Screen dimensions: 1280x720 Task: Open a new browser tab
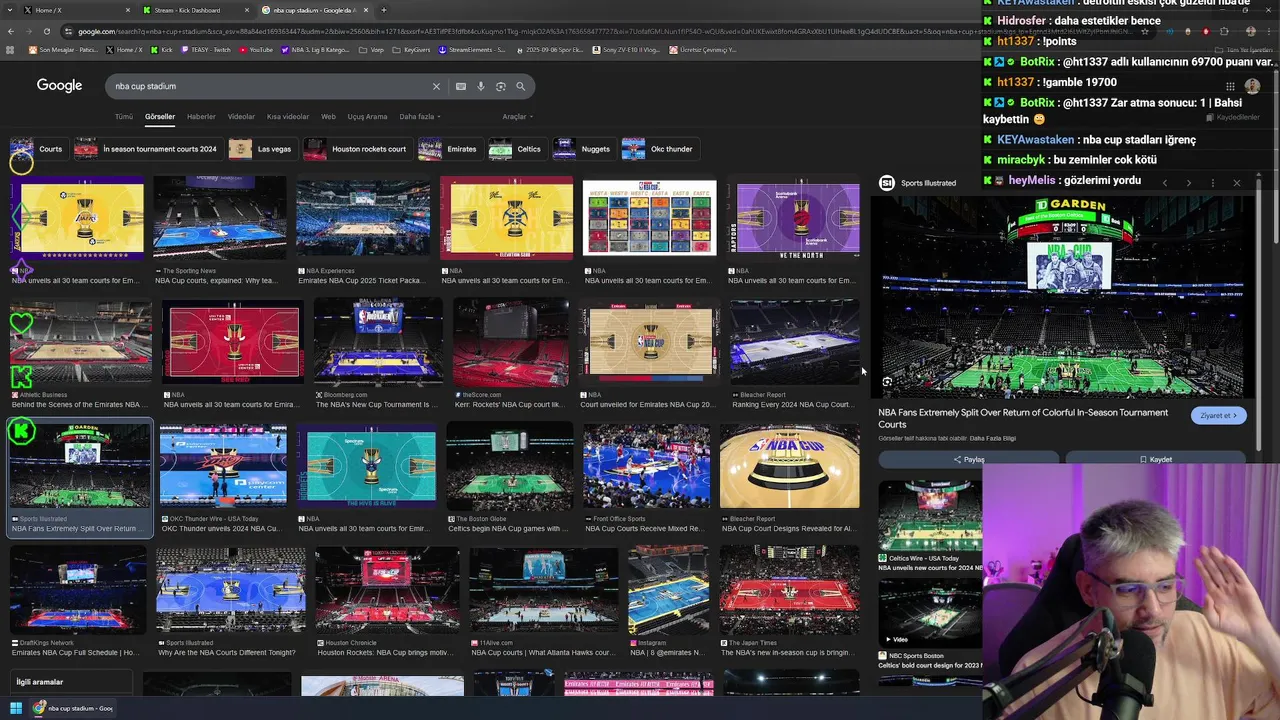pos(384,10)
